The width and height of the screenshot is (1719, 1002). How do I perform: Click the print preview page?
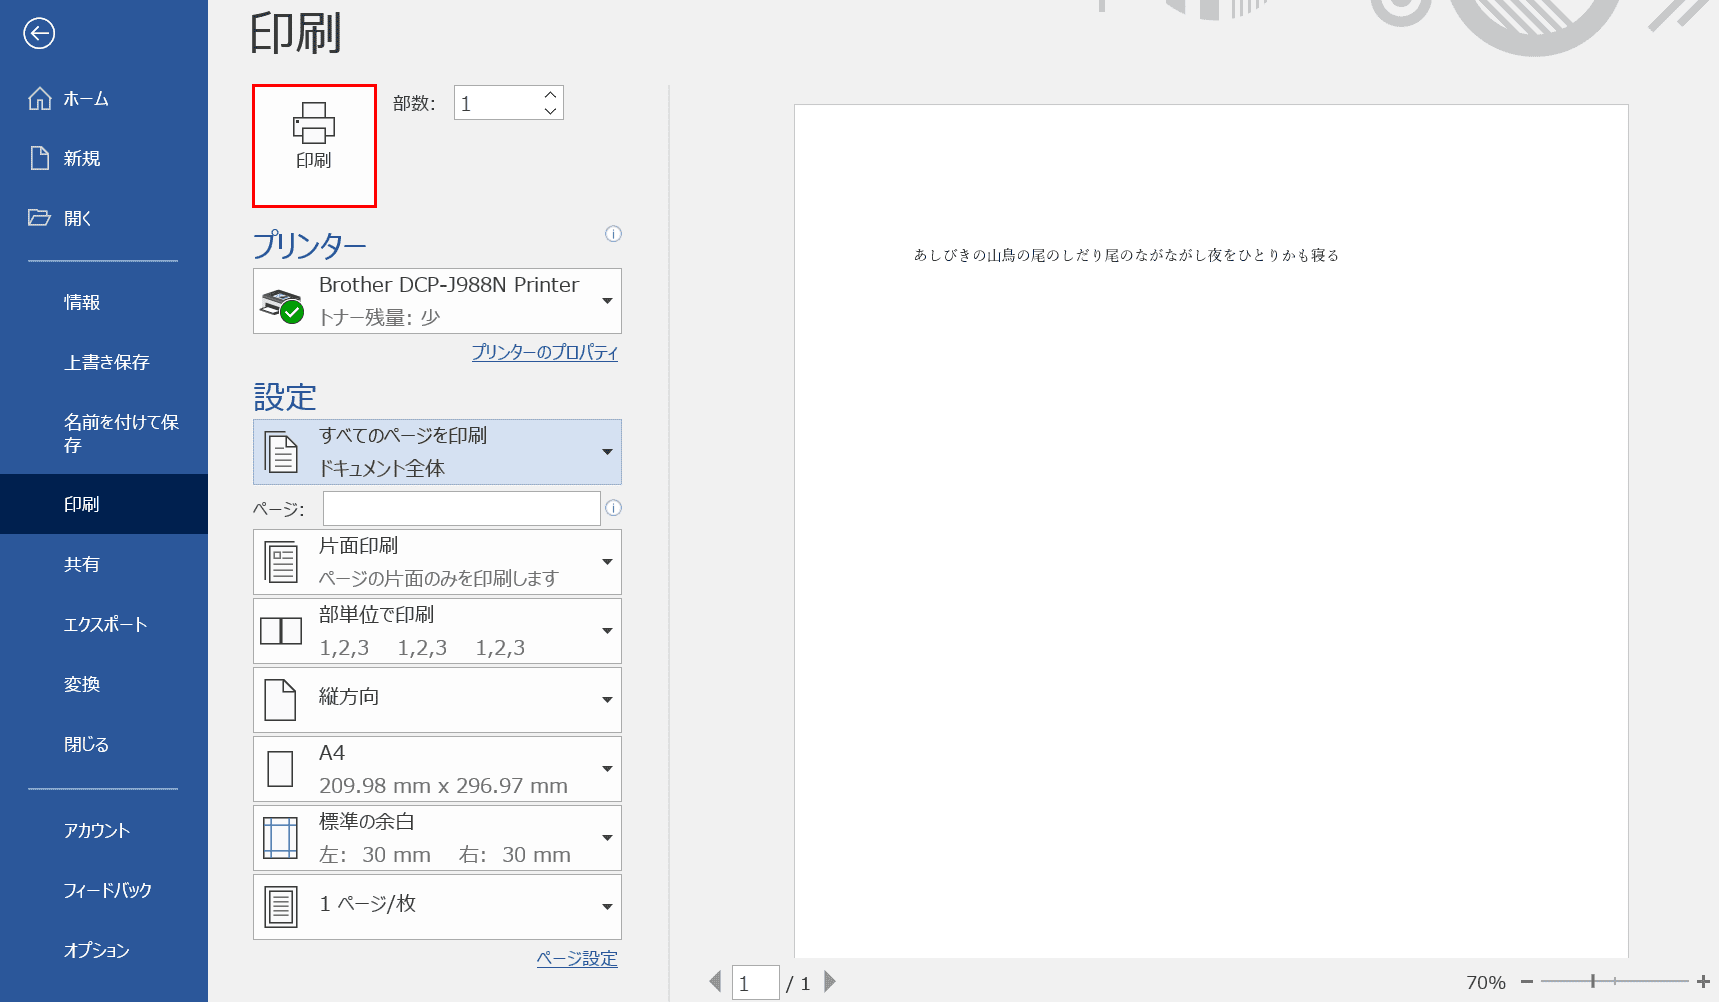click(1211, 531)
